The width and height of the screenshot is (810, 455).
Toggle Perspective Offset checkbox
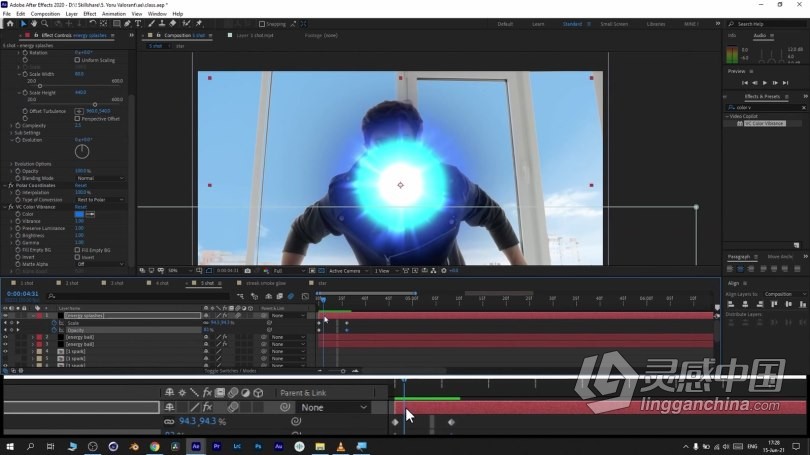[77, 118]
